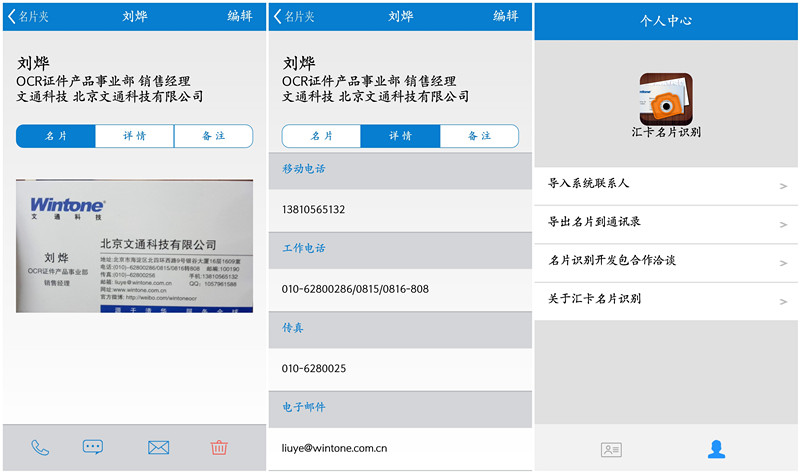This screenshot has width=800, height=473.
Task: Open the Wintone business card photo
Action: pos(135,246)
